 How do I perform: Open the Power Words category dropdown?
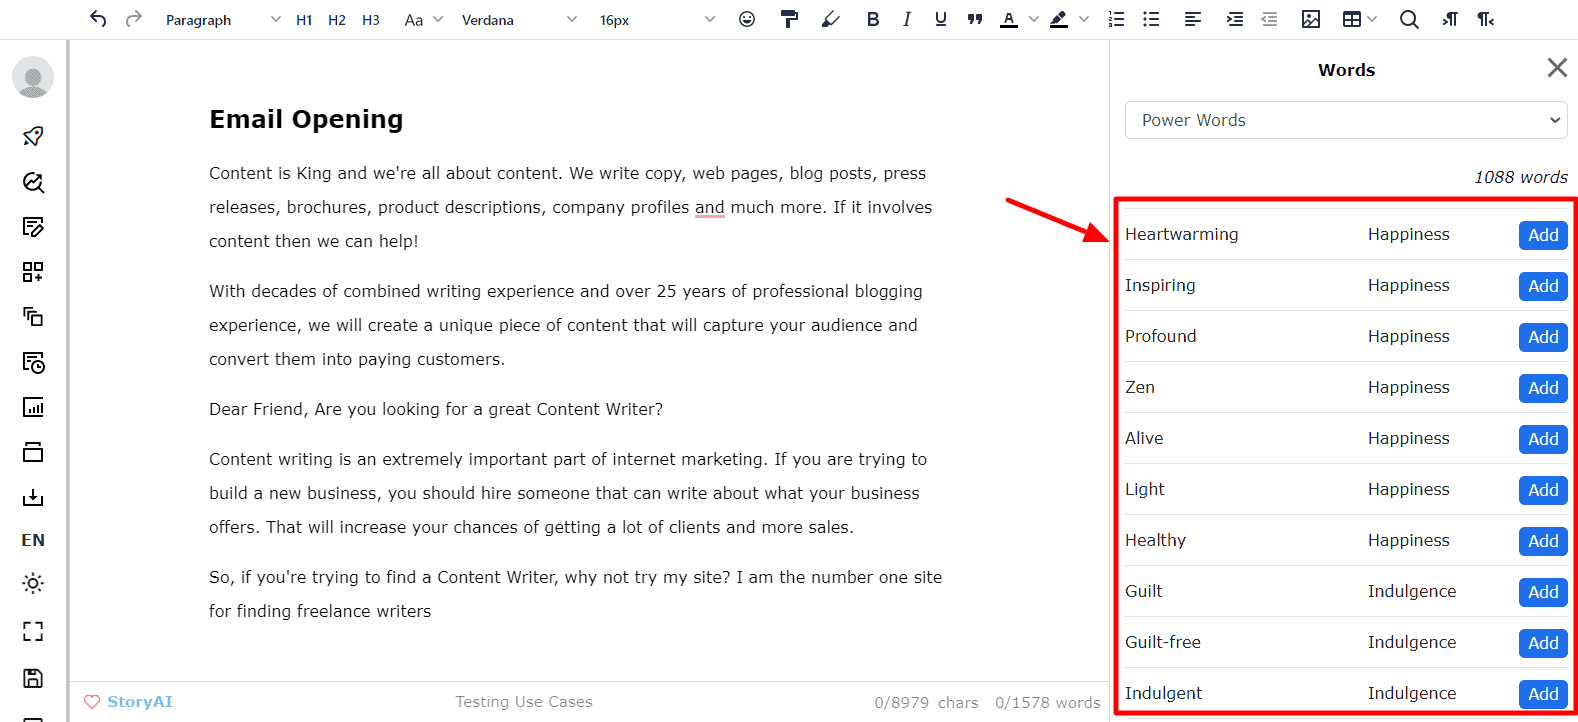[x=1345, y=120]
